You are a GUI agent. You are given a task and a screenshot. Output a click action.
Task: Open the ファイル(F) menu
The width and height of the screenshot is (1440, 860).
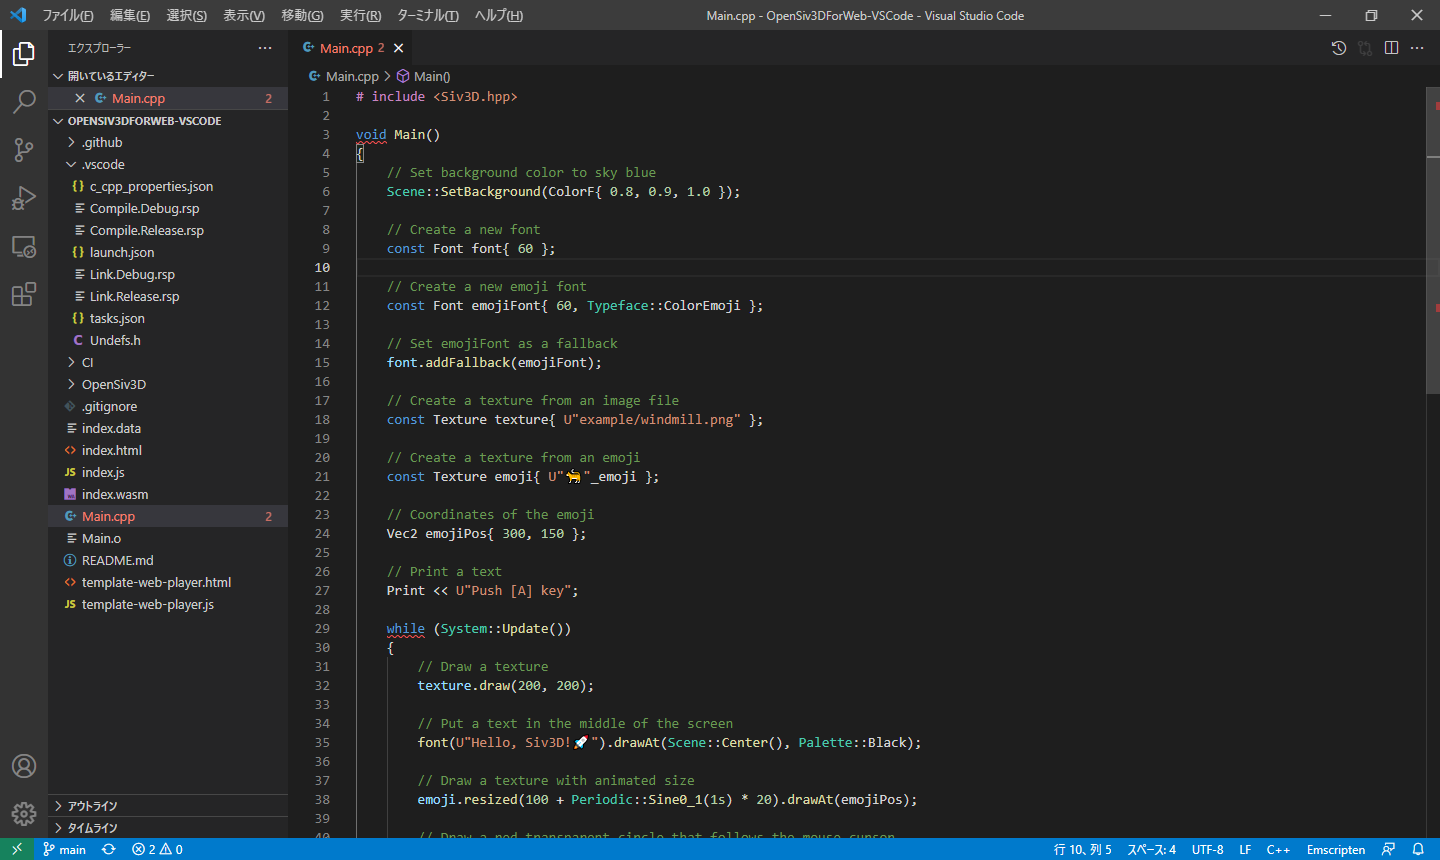click(x=67, y=15)
